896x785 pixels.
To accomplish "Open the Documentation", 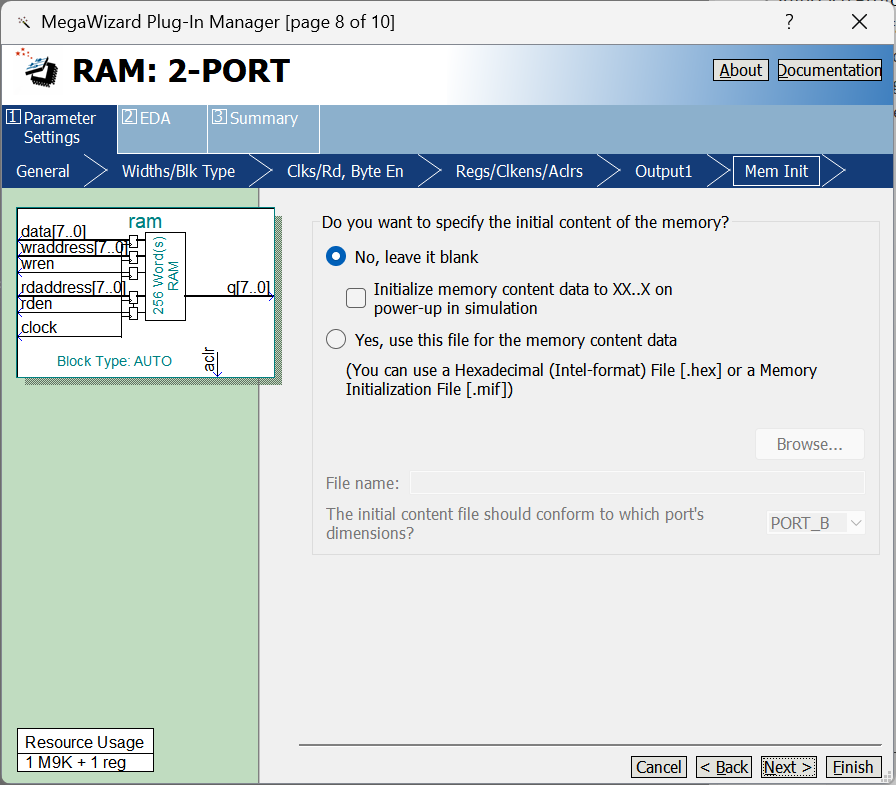I will point(830,70).
